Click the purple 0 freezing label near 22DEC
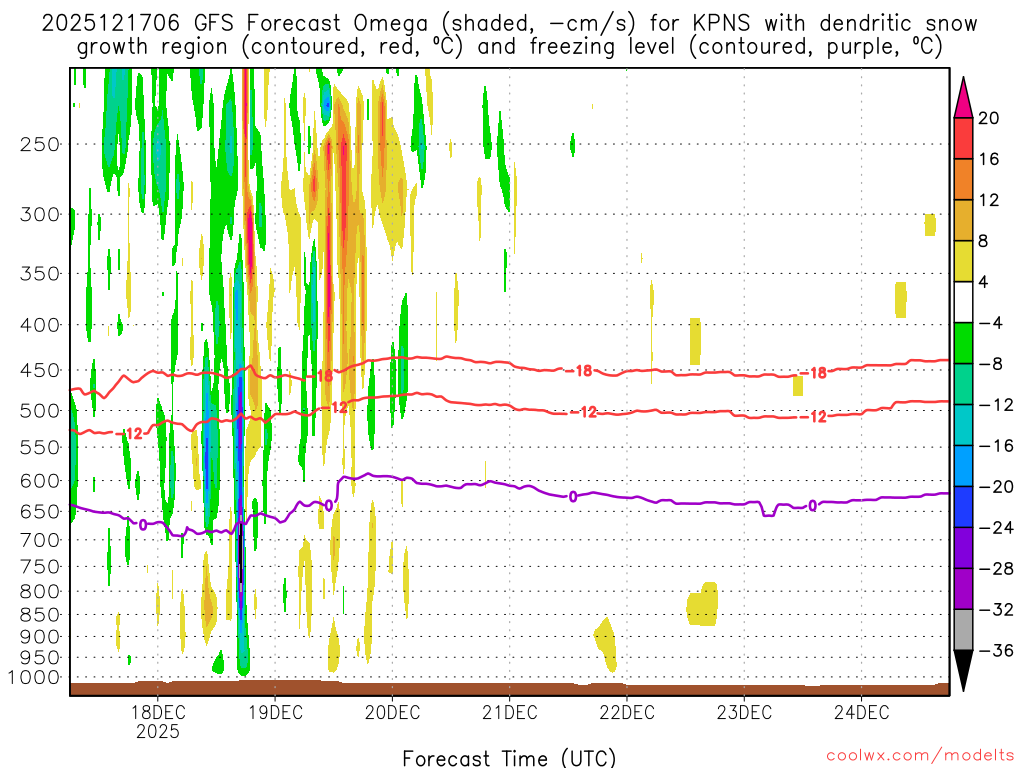The height and width of the screenshot is (768, 1024). click(x=573, y=497)
